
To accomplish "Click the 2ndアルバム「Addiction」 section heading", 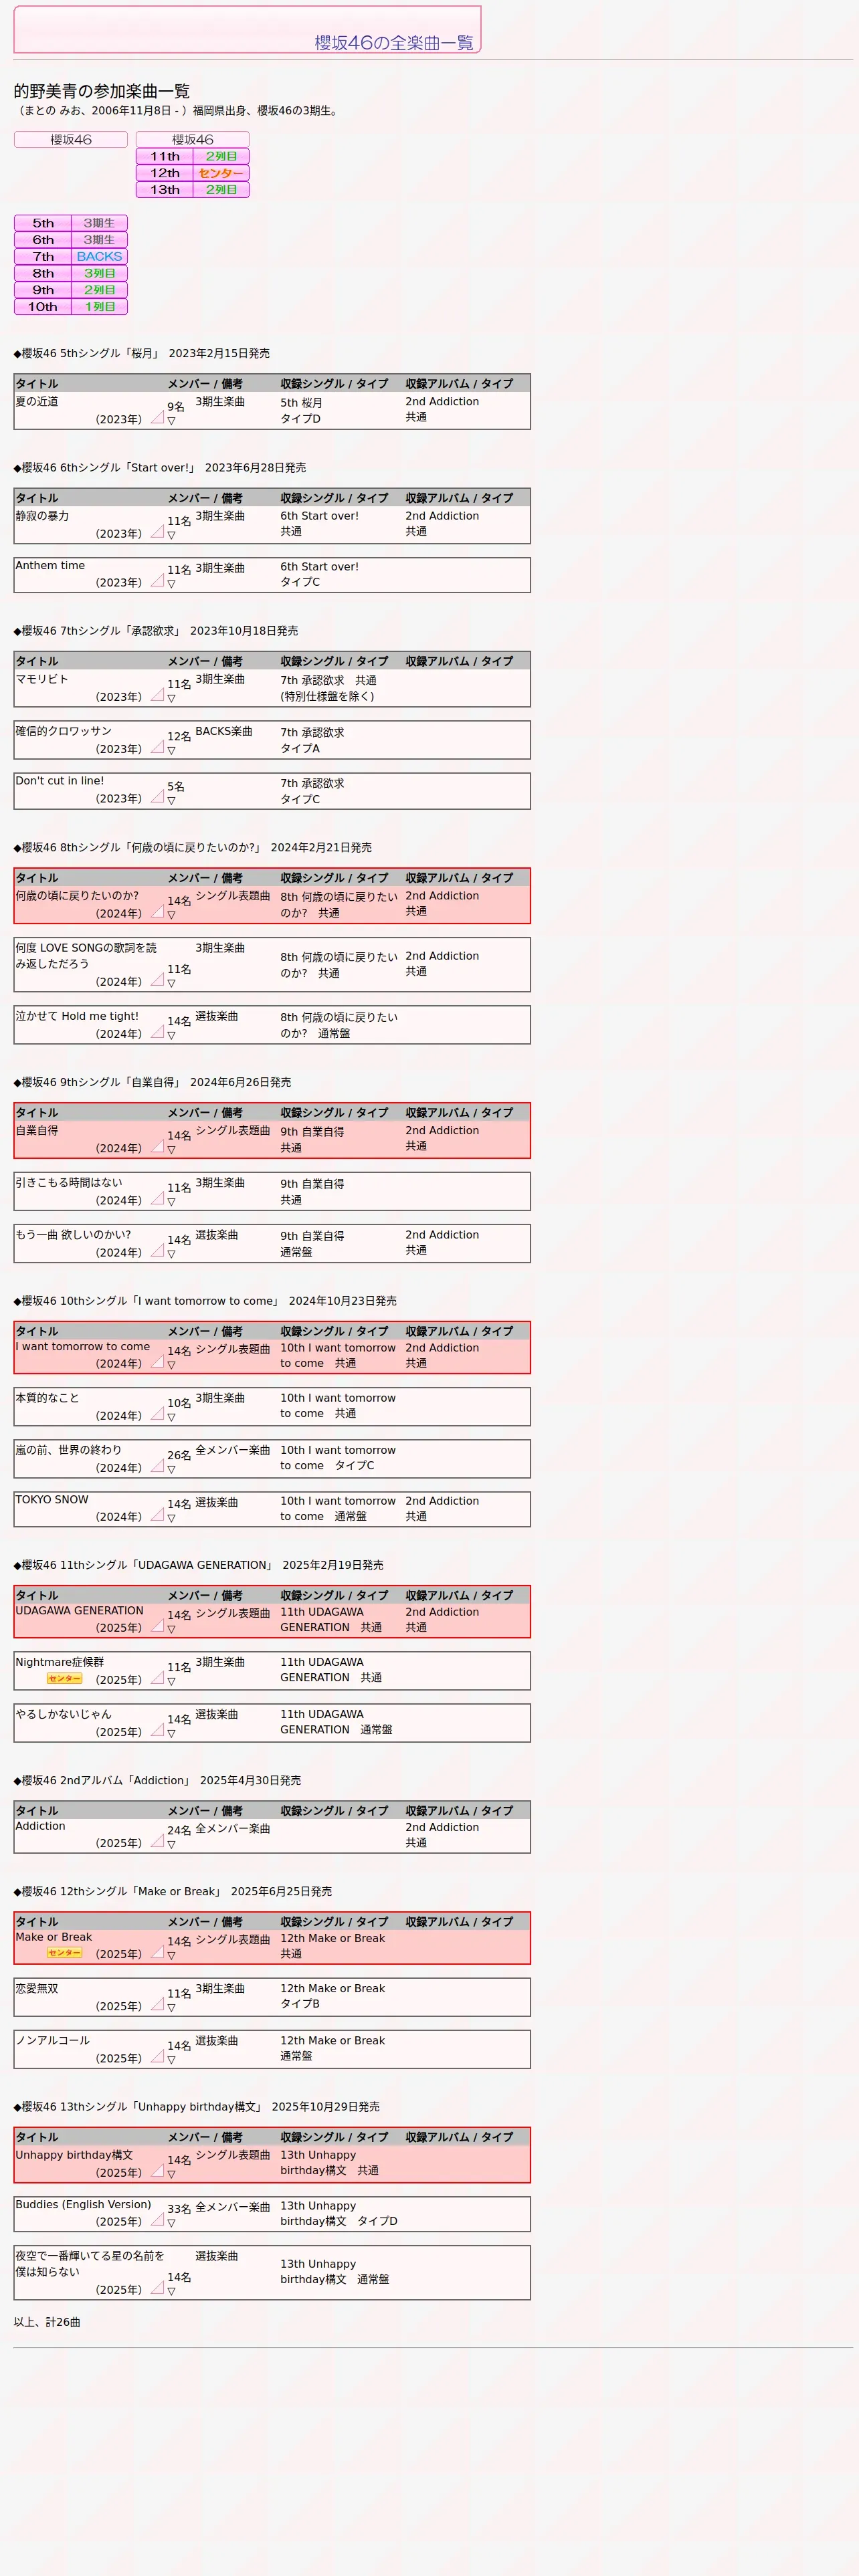I will pos(157,1780).
